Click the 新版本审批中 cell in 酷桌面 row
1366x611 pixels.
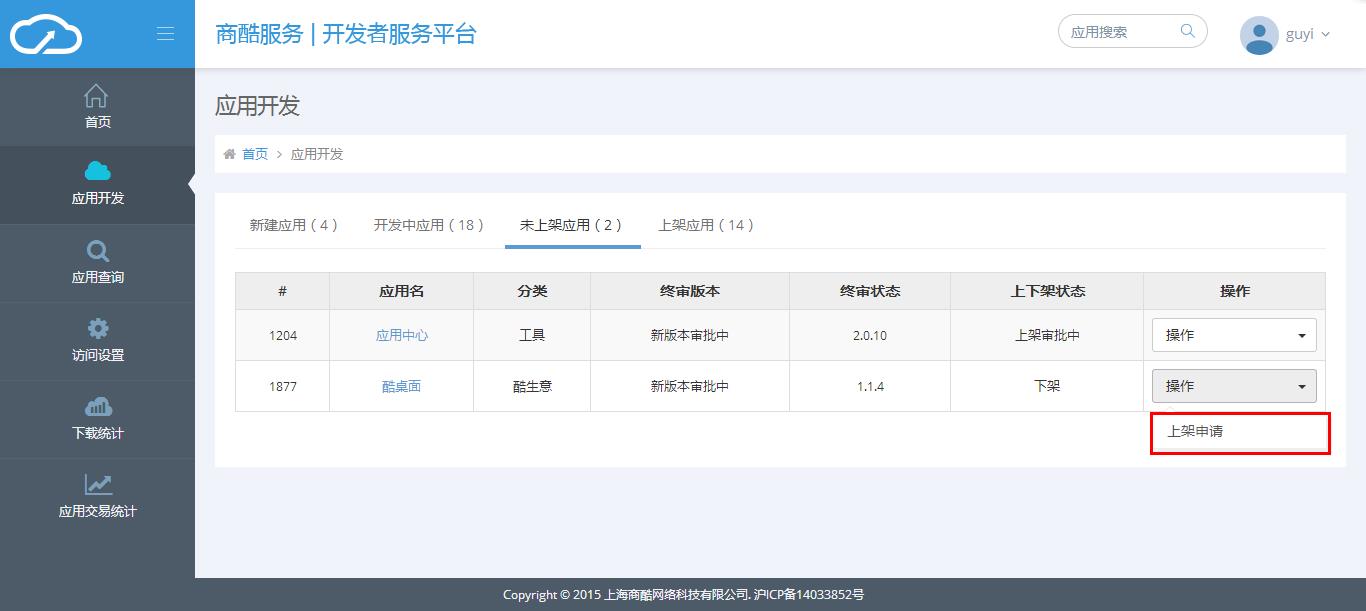pos(690,386)
